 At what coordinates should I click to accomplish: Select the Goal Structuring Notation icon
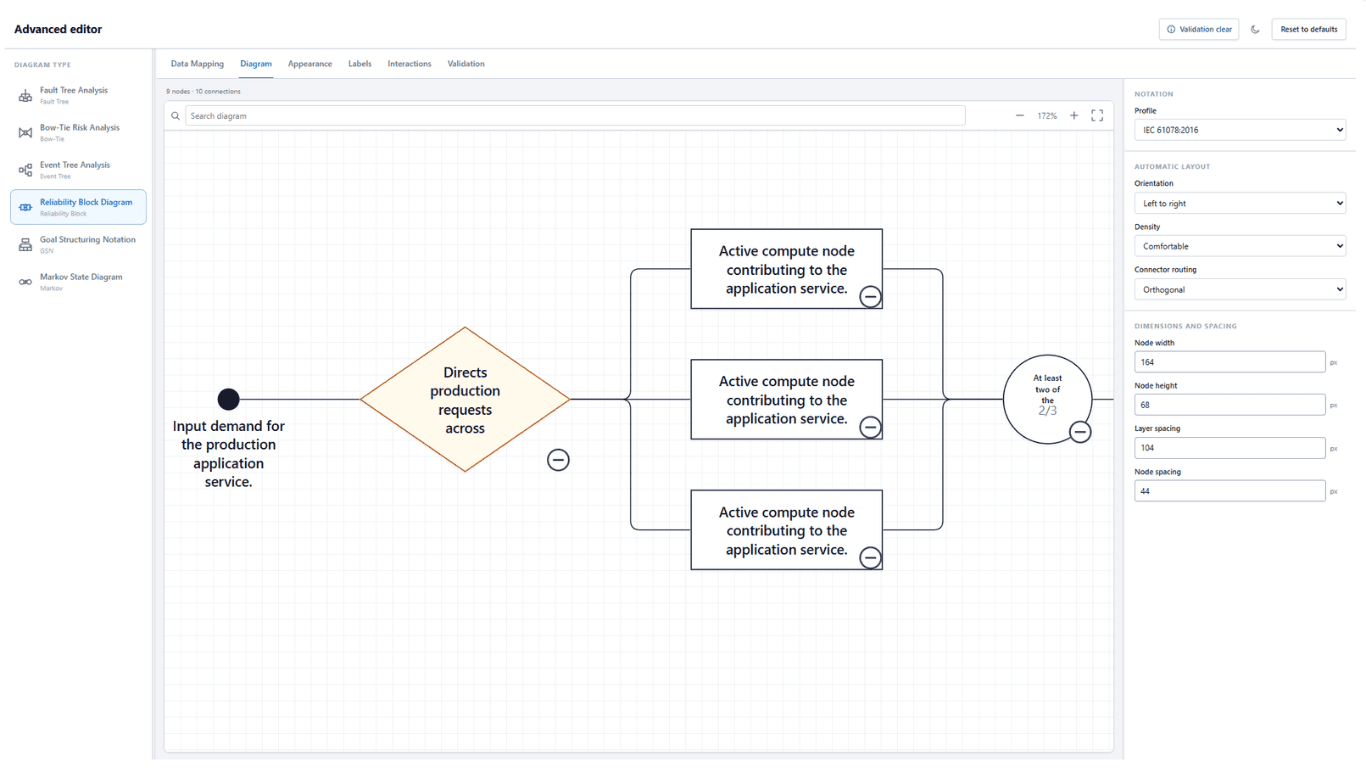coord(26,245)
